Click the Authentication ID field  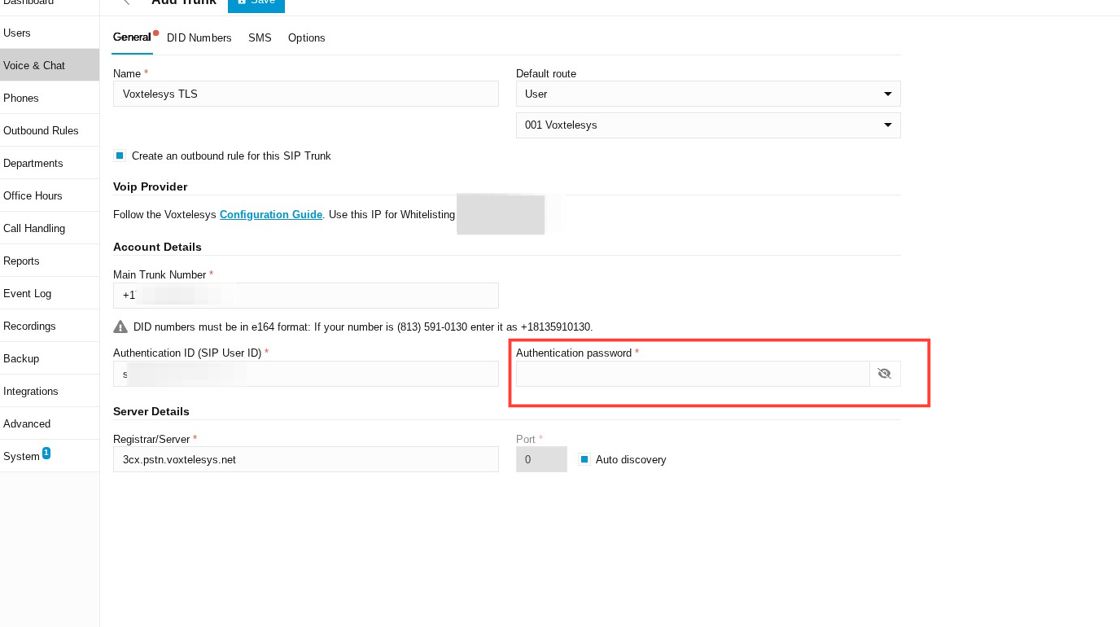306,373
